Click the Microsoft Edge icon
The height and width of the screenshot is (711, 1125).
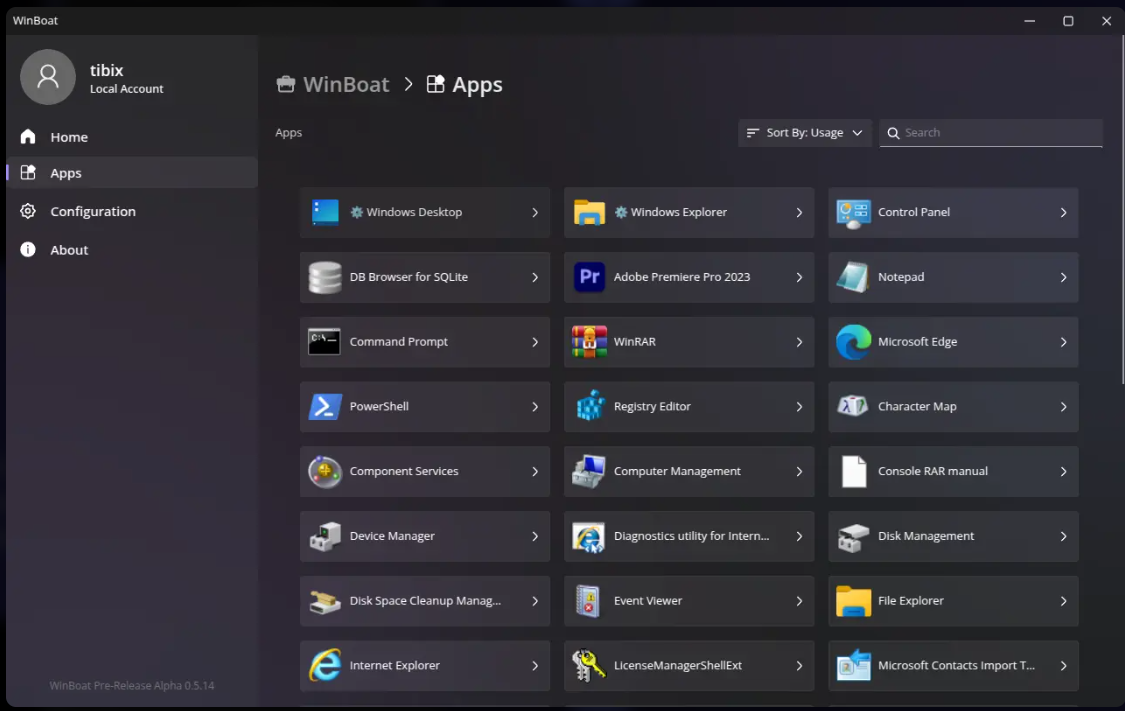(x=853, y=342)
